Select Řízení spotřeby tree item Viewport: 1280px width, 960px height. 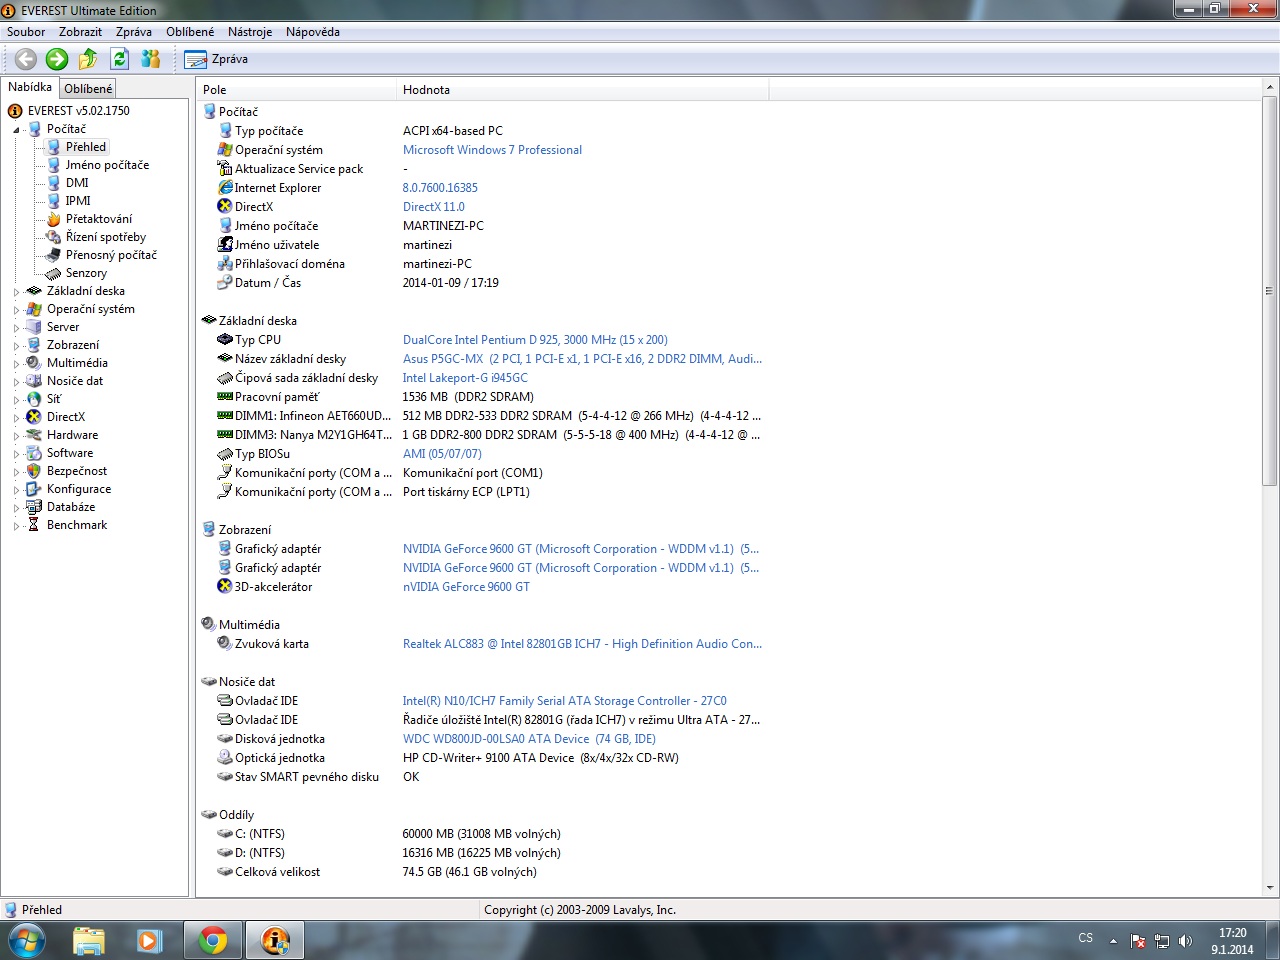click(106, 237)
